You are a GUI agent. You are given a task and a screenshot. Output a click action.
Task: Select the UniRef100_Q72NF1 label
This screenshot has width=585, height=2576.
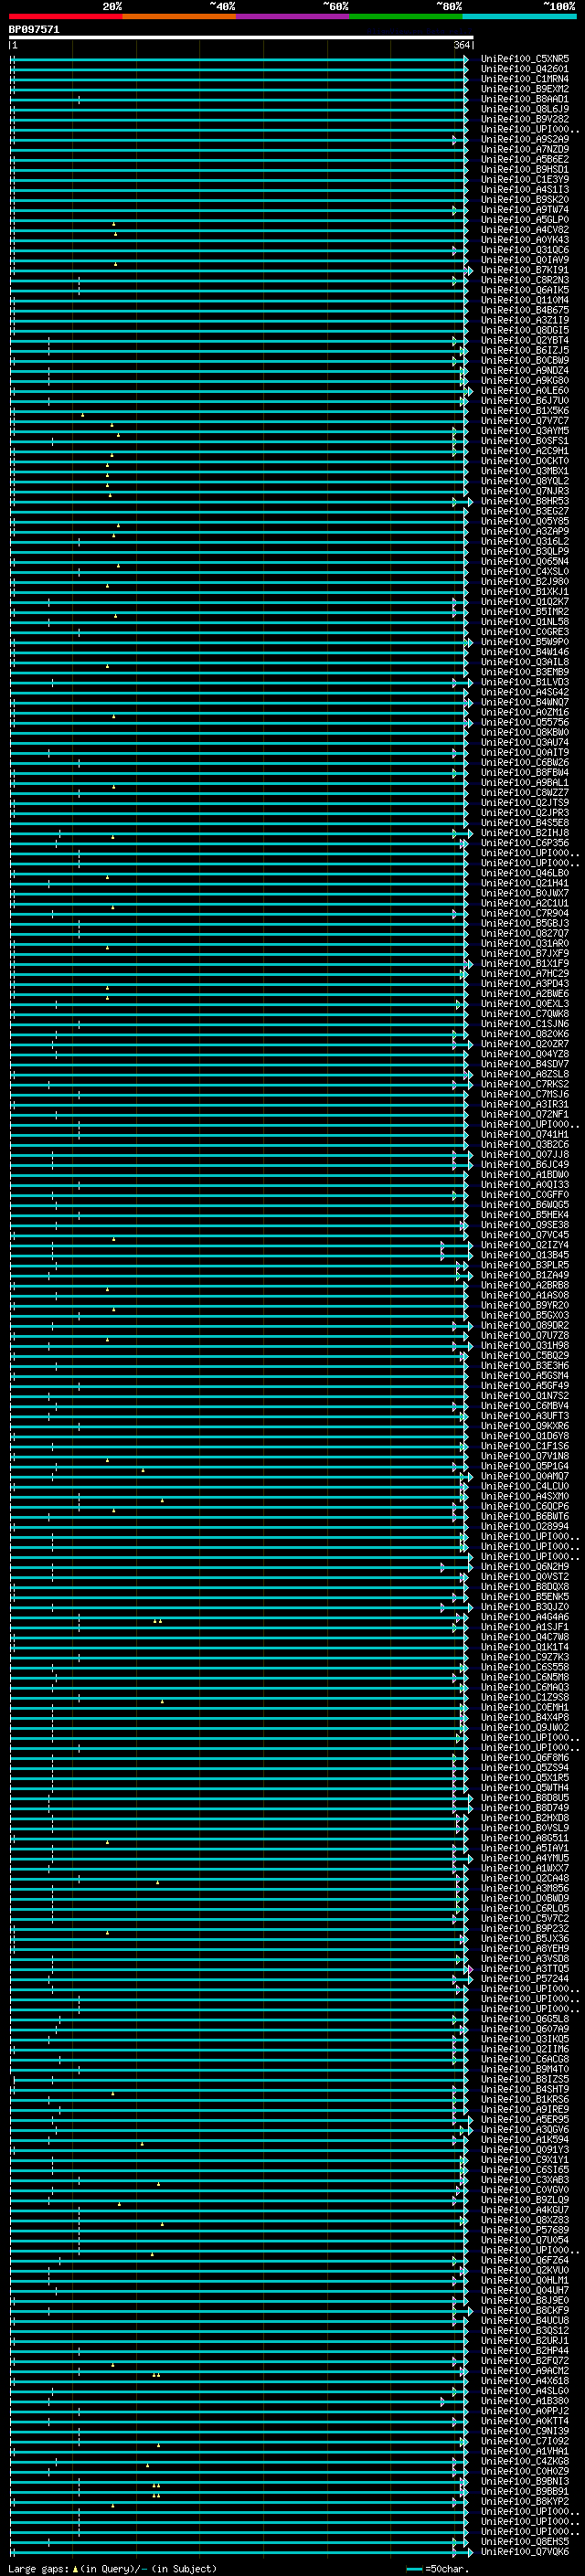pyautogui.click(x=525, y=1114)
